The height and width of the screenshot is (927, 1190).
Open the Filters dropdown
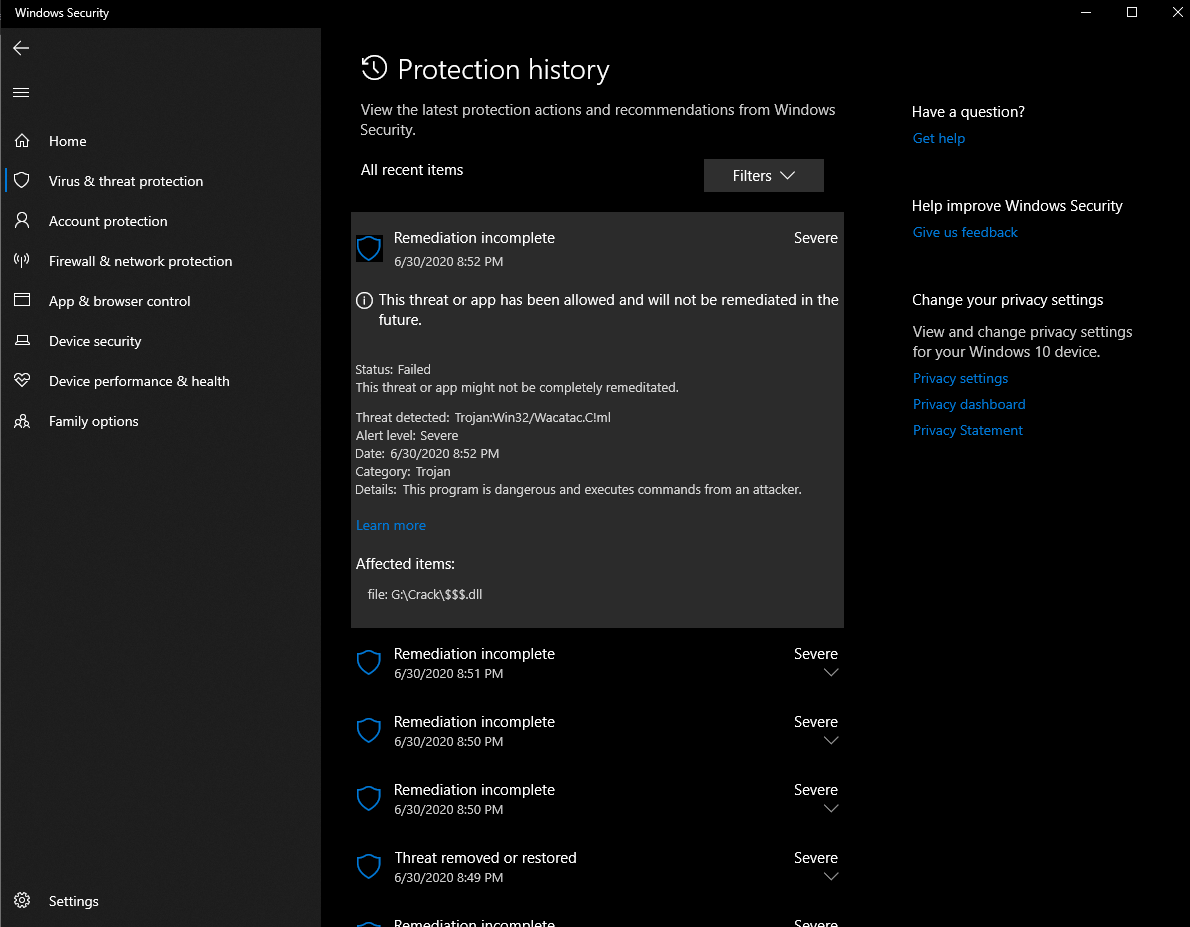[x=763, y=175]
